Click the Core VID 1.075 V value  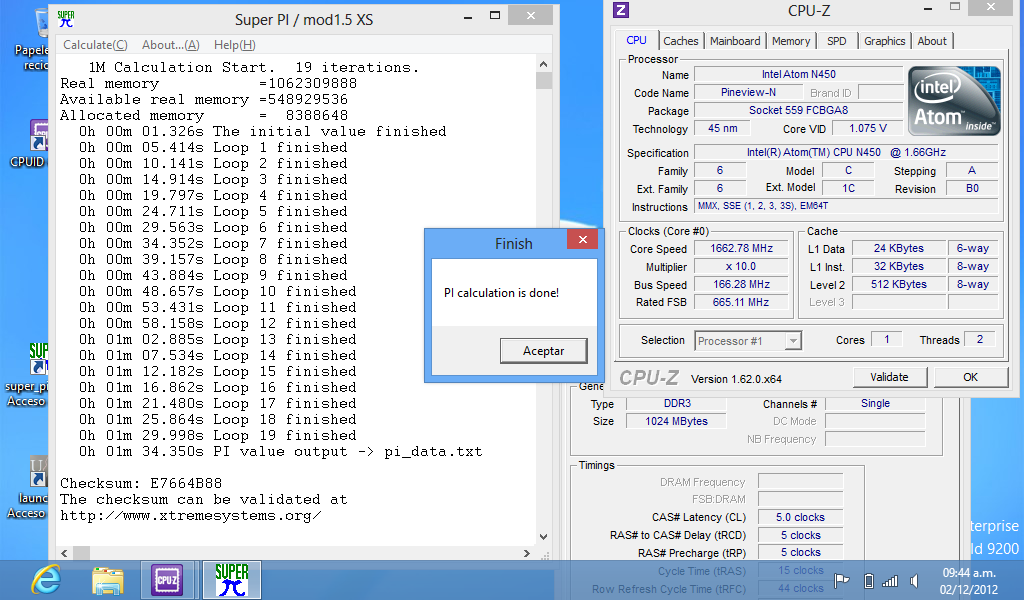click(x=867, y=129)
